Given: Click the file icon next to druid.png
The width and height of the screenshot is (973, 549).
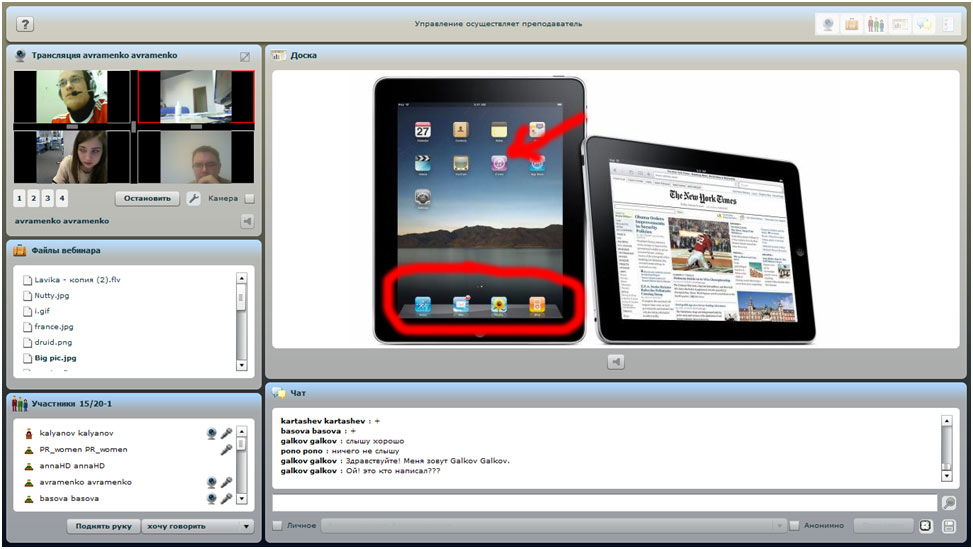Looking at the screenshot, I should 27,342.
